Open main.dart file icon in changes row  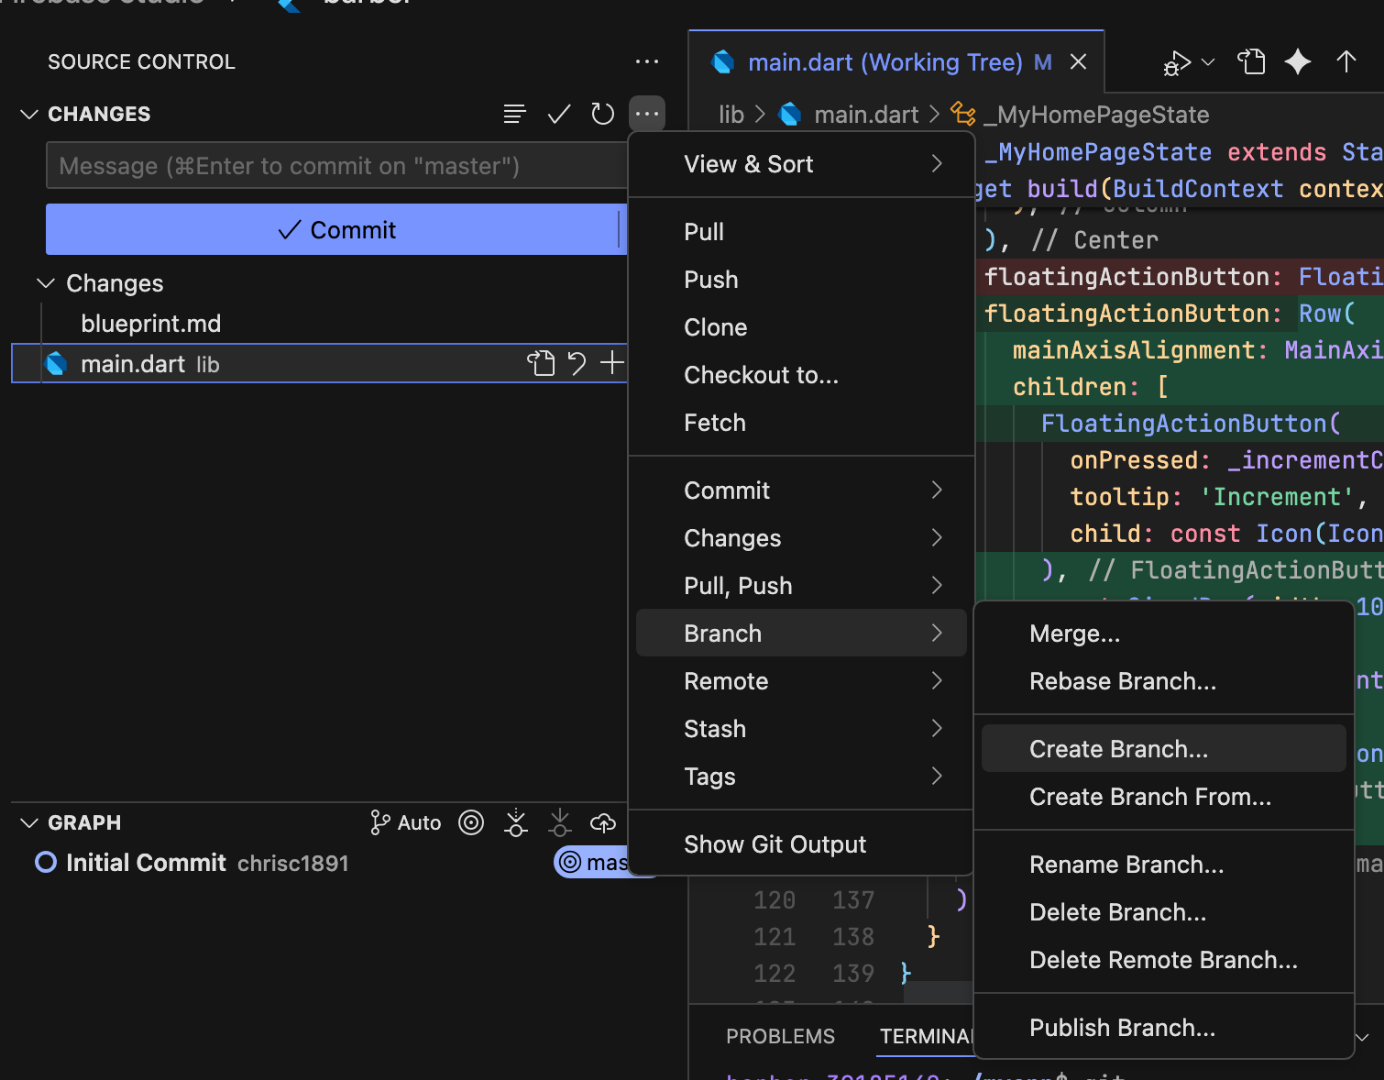(540, 363)
